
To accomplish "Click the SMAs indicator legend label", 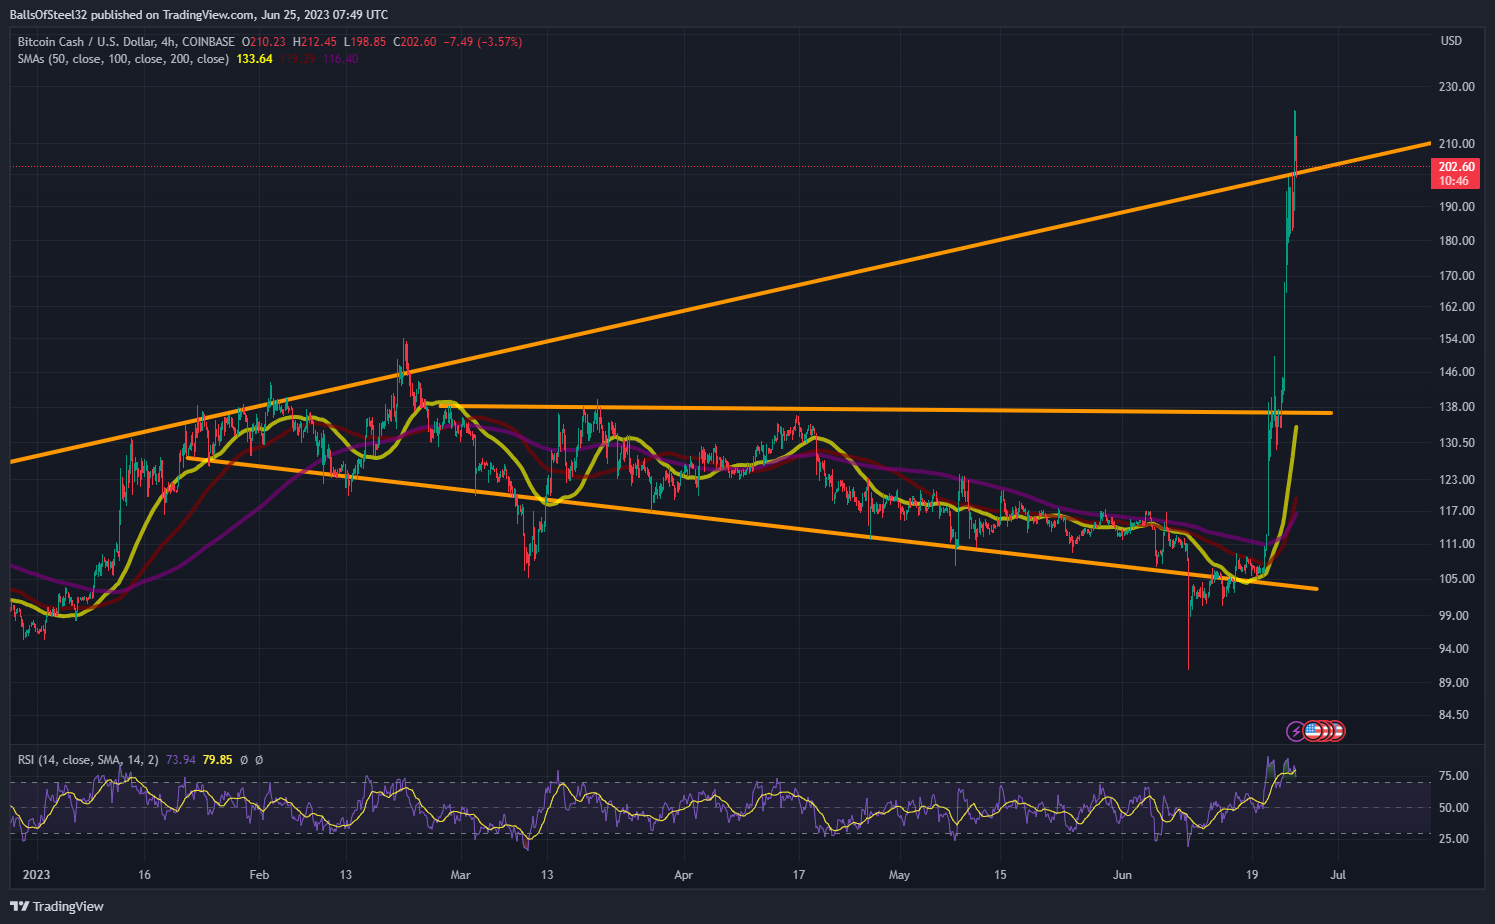I will [x=123, y=59].
